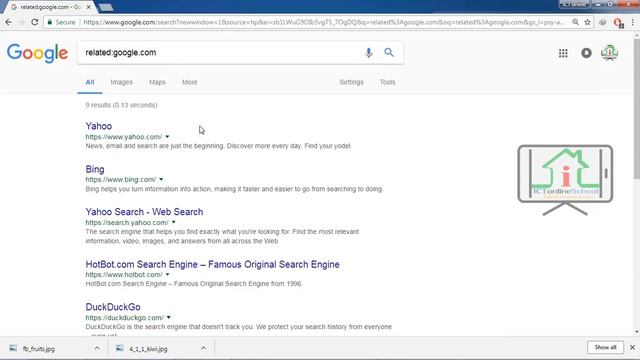640x360 pixels.
Task: Click the Secure padlock indicator
Action: pos(61,22)
